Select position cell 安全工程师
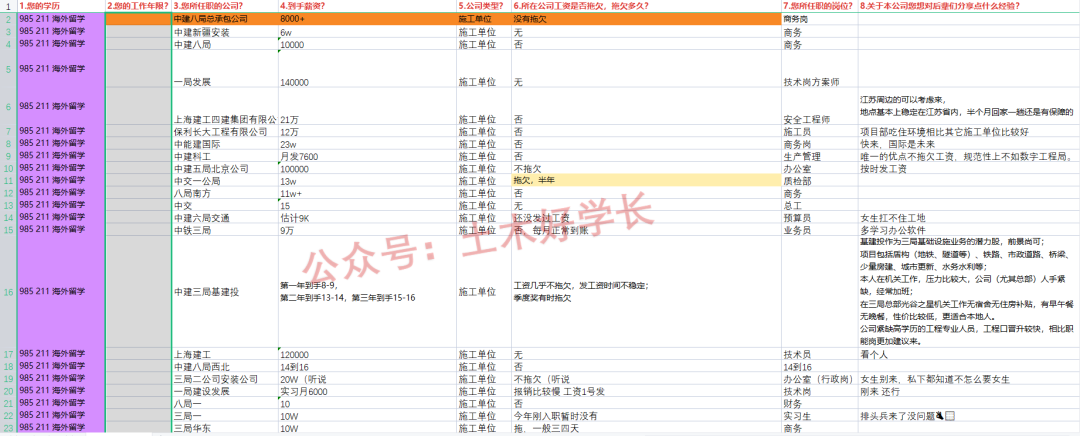The image size is (1080, 436). point(820,107)
